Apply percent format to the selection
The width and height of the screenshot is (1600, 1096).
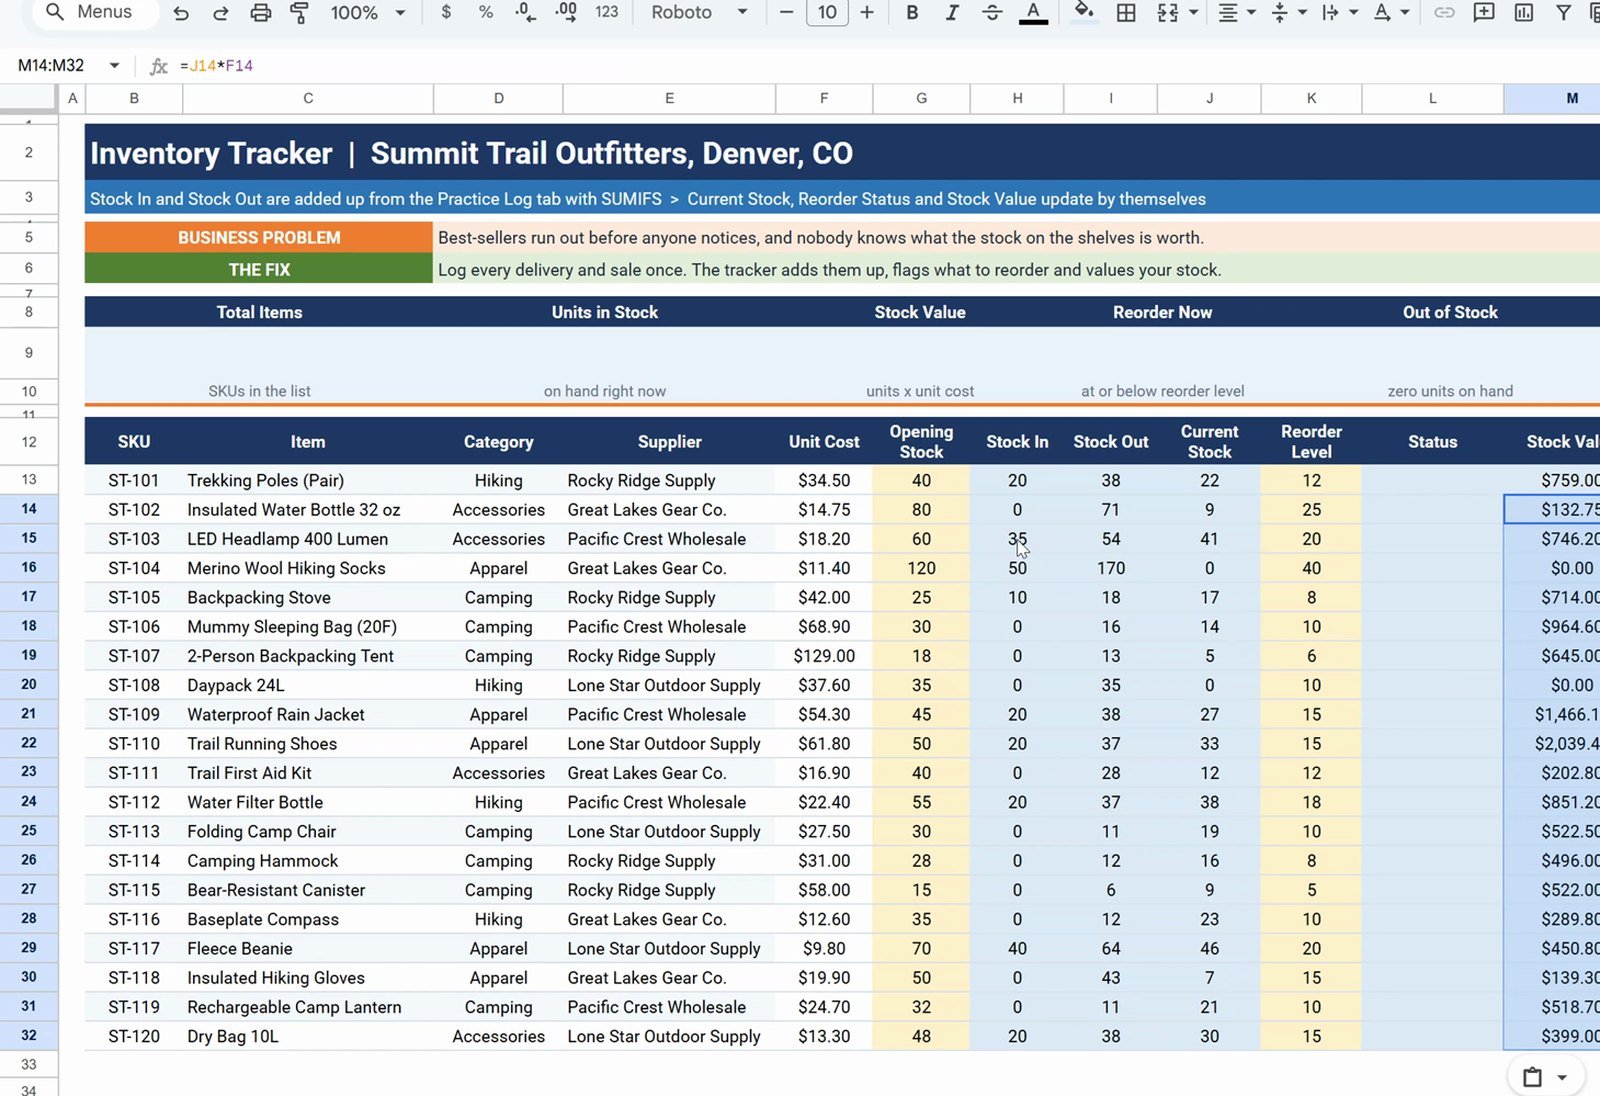click(x=486, y=13)
